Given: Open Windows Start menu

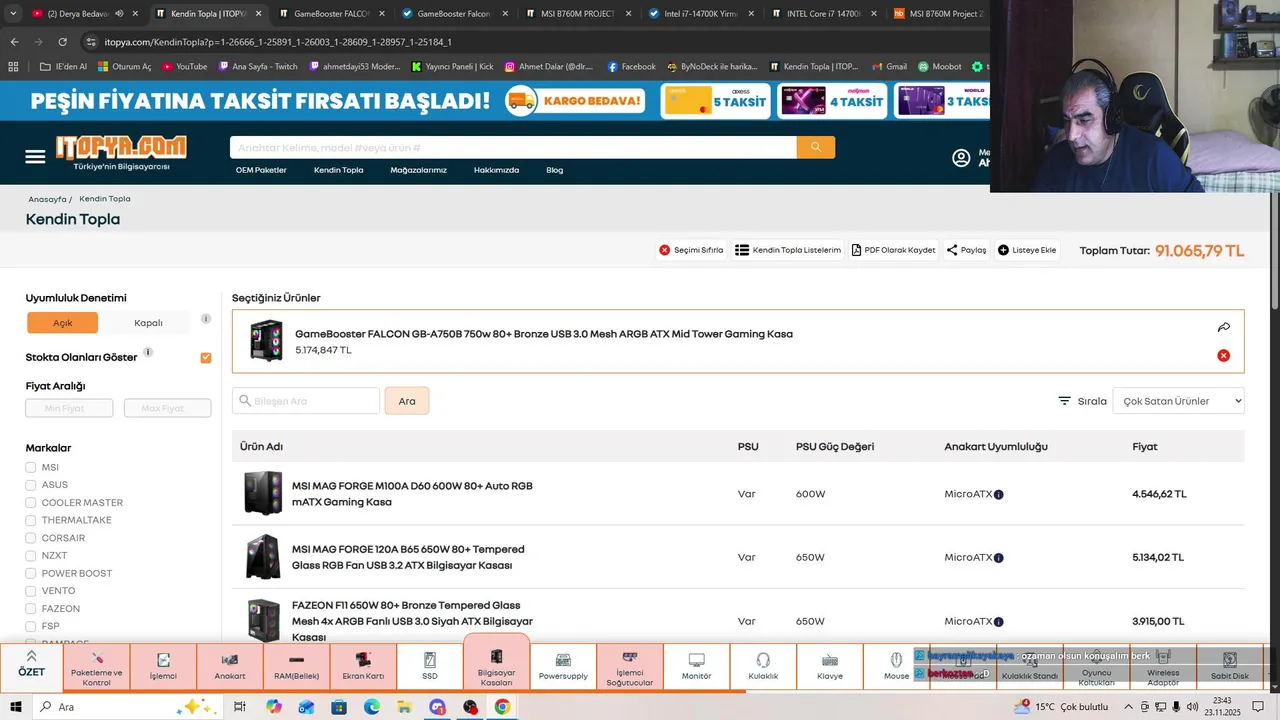Looking at the screenshot, I should pyautogui.click(x=16, y=707).
